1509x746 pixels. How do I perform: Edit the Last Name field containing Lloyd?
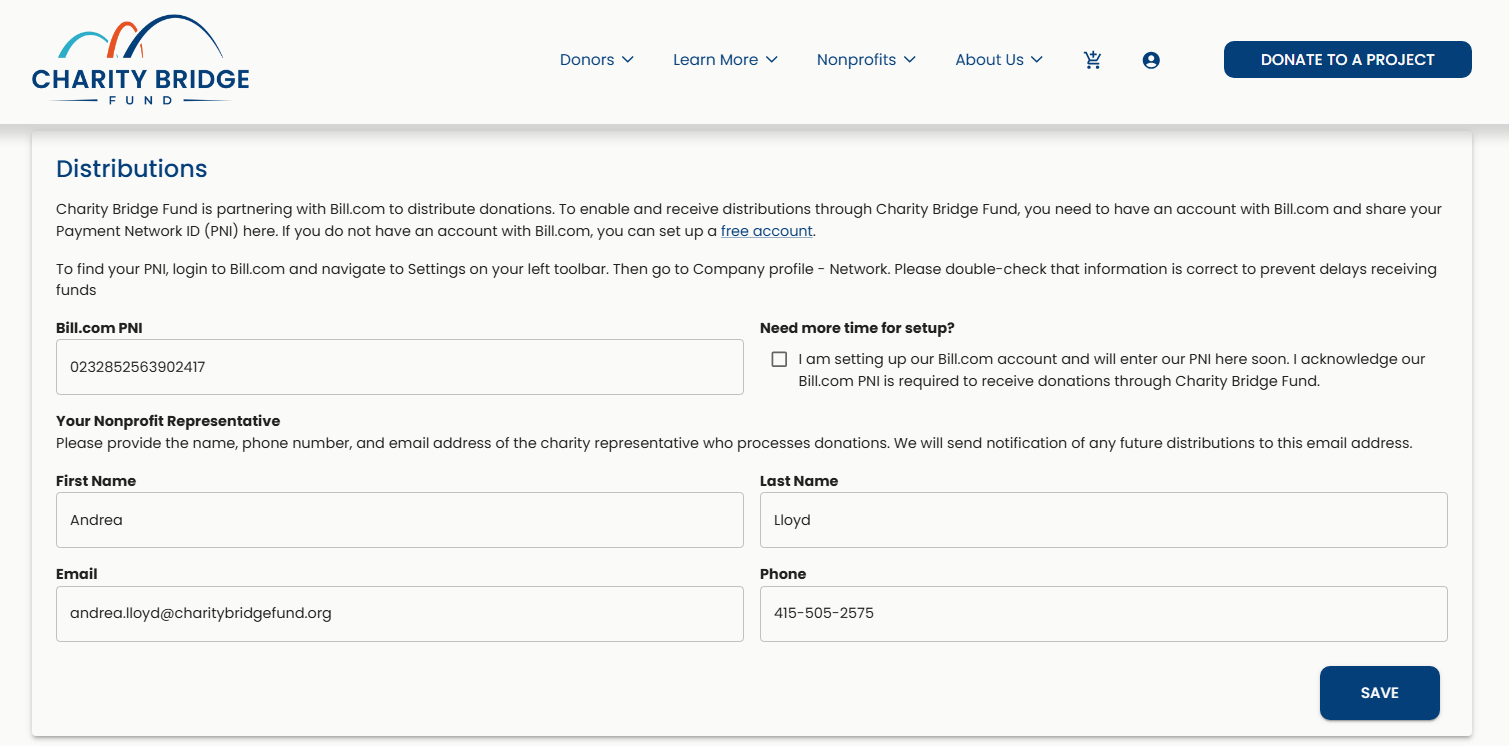tap(1104, 520)
